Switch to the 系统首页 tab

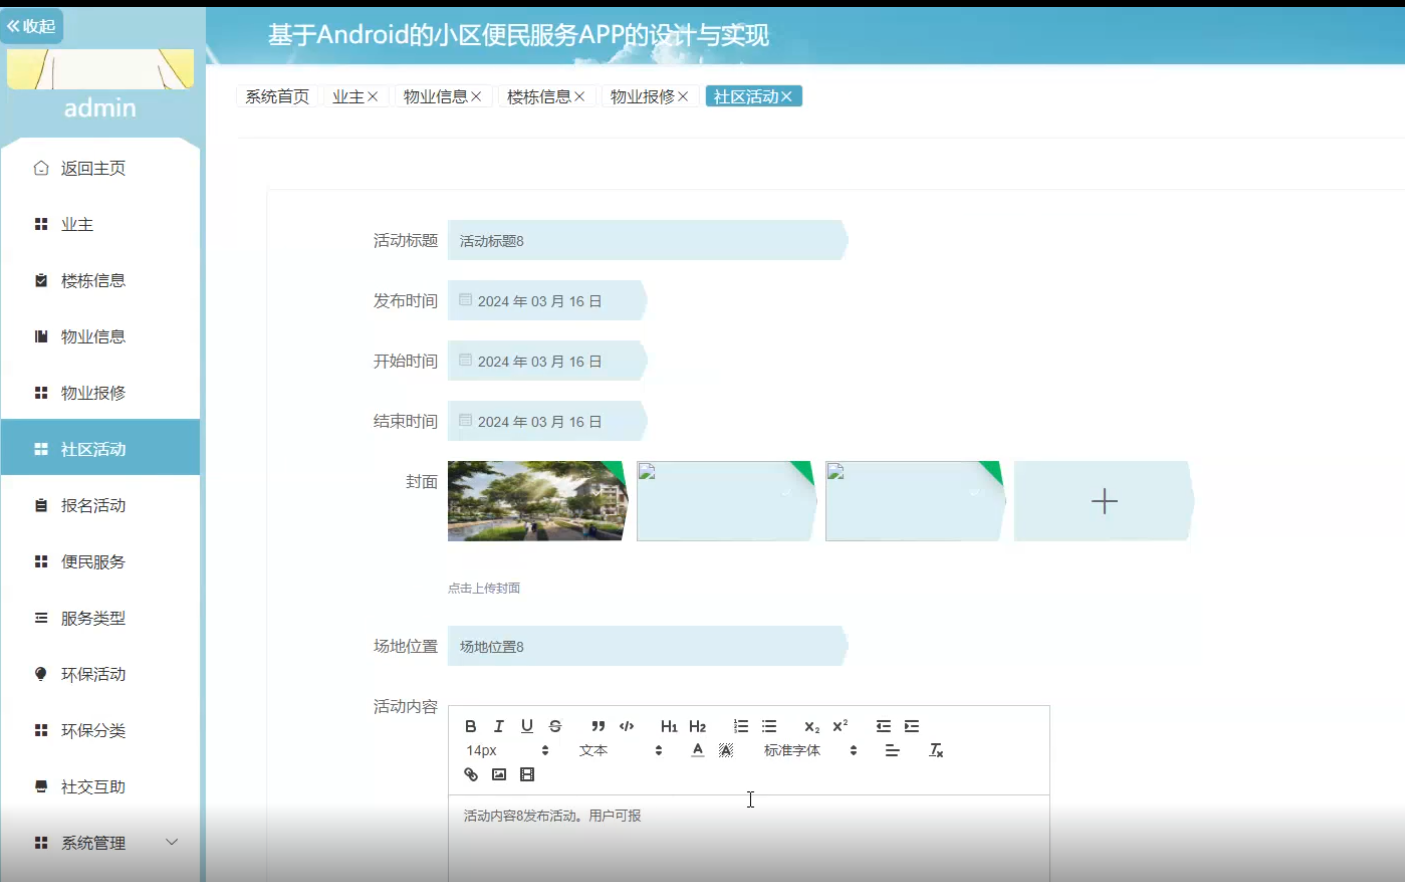pyautogui.click(x=277, y=96)
